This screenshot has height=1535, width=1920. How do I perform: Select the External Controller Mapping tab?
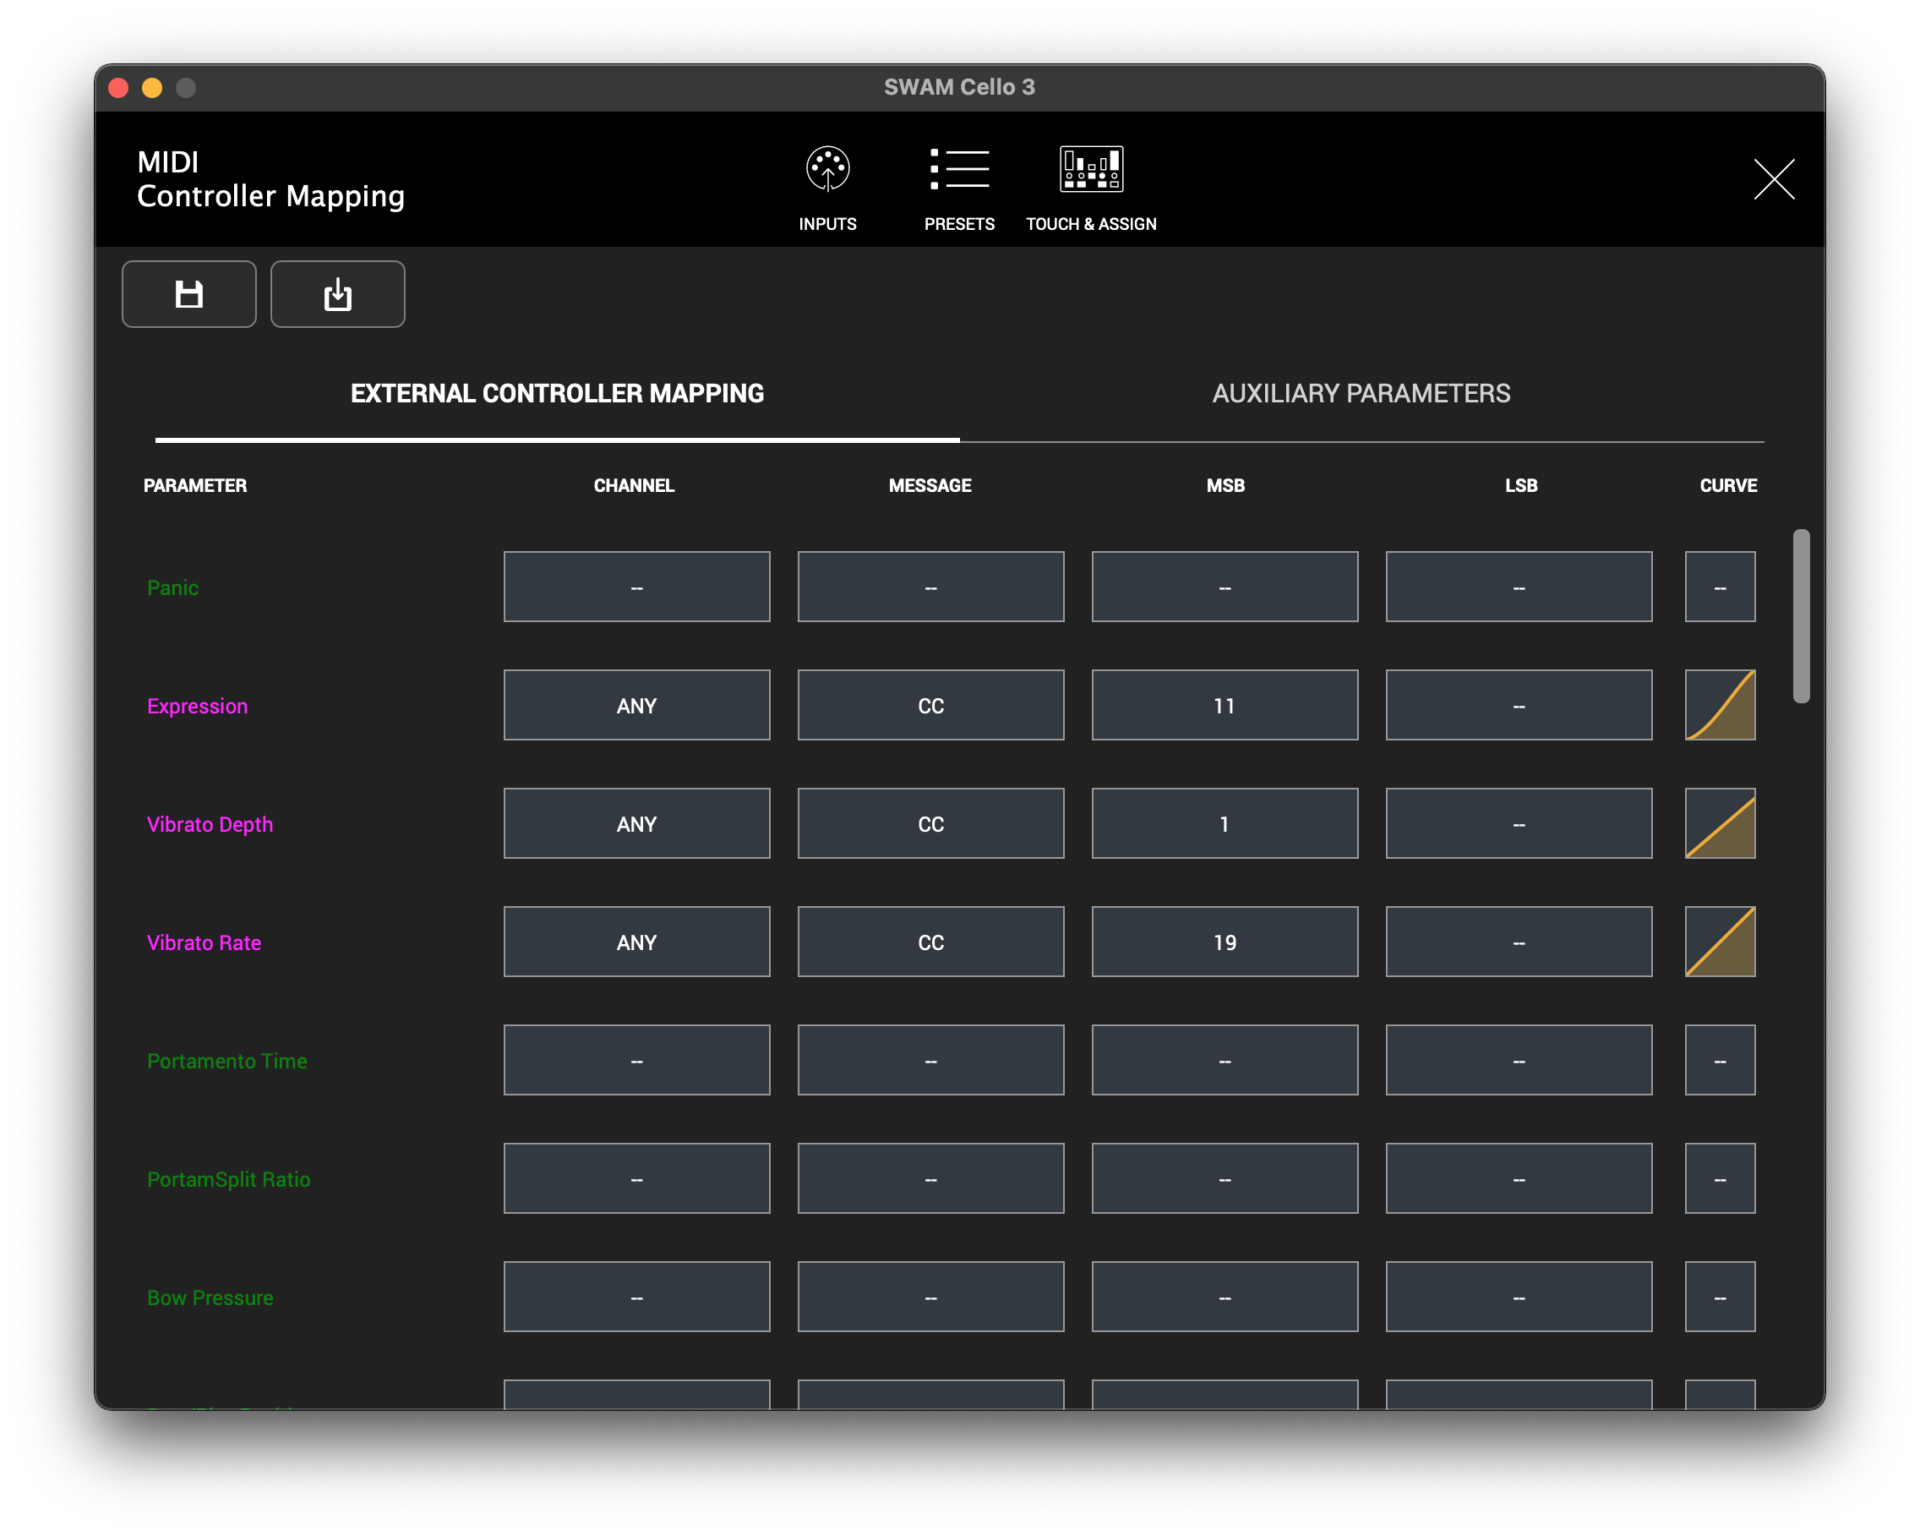(x=557, y=394)
